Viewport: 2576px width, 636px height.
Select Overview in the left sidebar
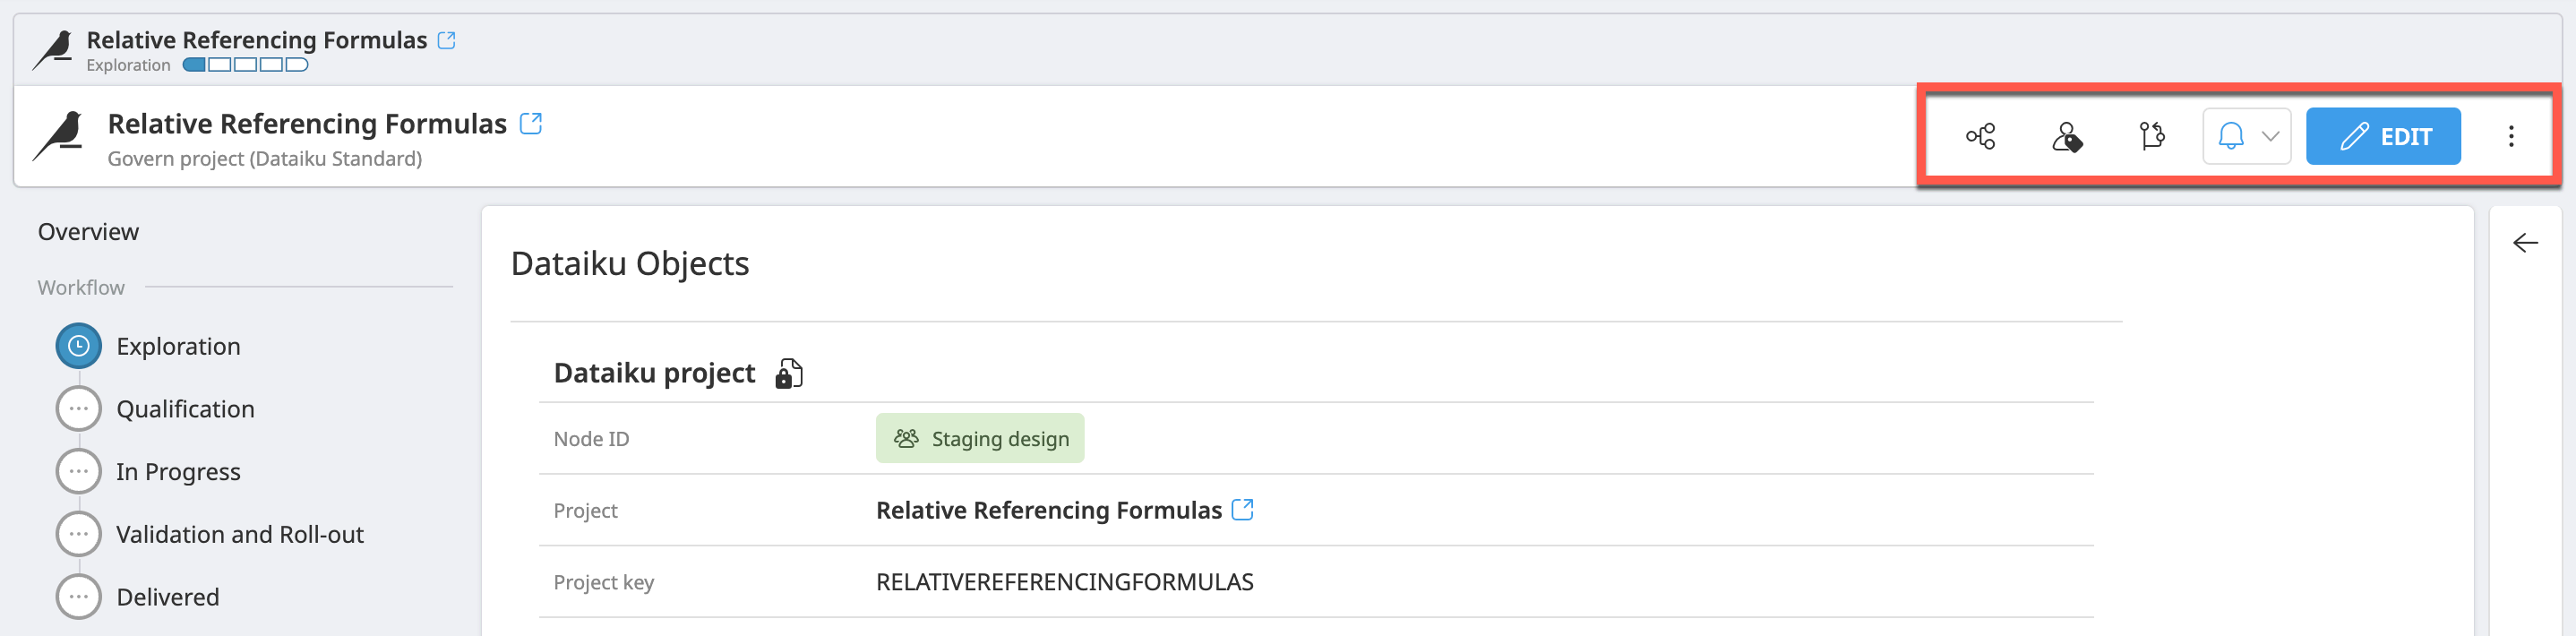(x=88, y=232)
